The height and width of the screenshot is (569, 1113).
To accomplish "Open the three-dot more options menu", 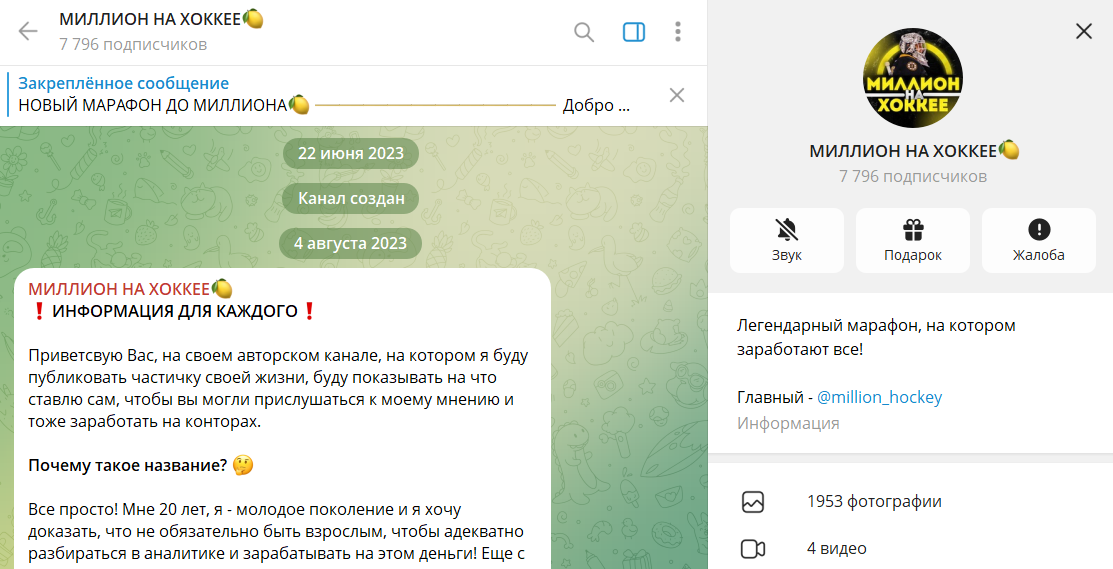I will pyautogui.click(x=678, y=32).
